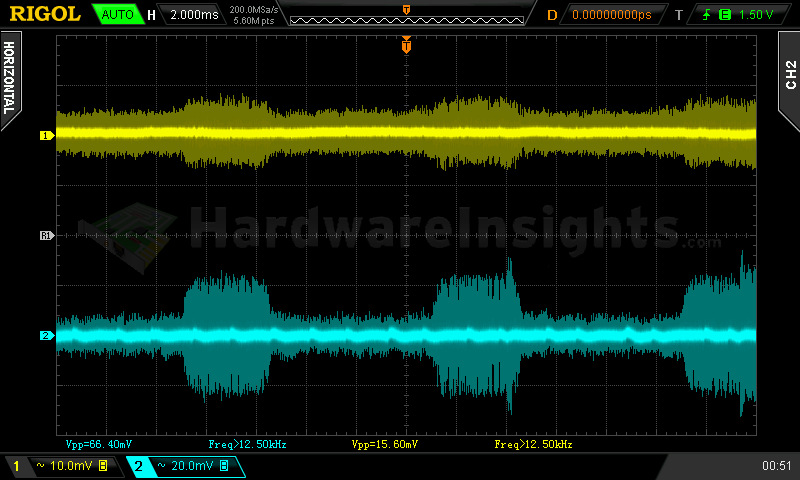This screenshot has width=800, height=480.
Task: Select the rising edge trigger icon
Action: tap(707, 15)
